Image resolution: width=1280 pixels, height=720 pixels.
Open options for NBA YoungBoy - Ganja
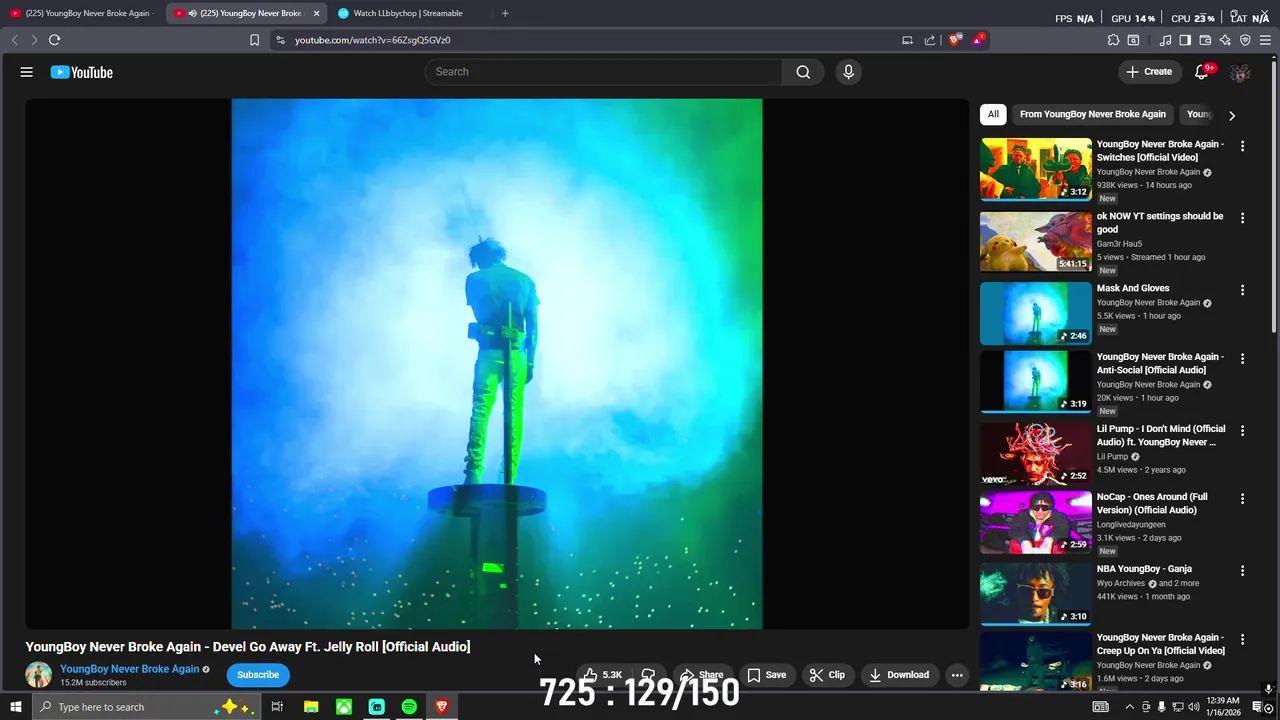point(1242,571)
